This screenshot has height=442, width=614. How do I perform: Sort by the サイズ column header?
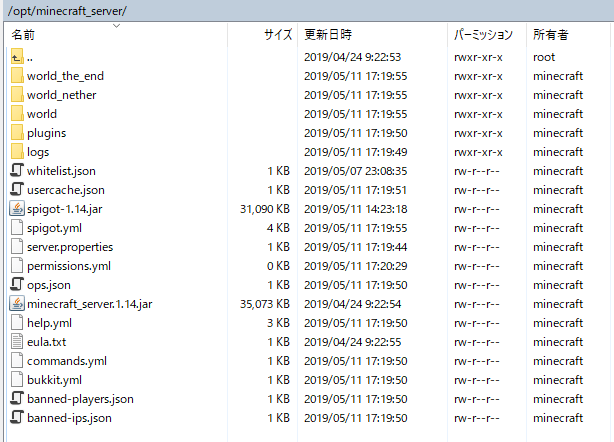[x=277, y=34]
